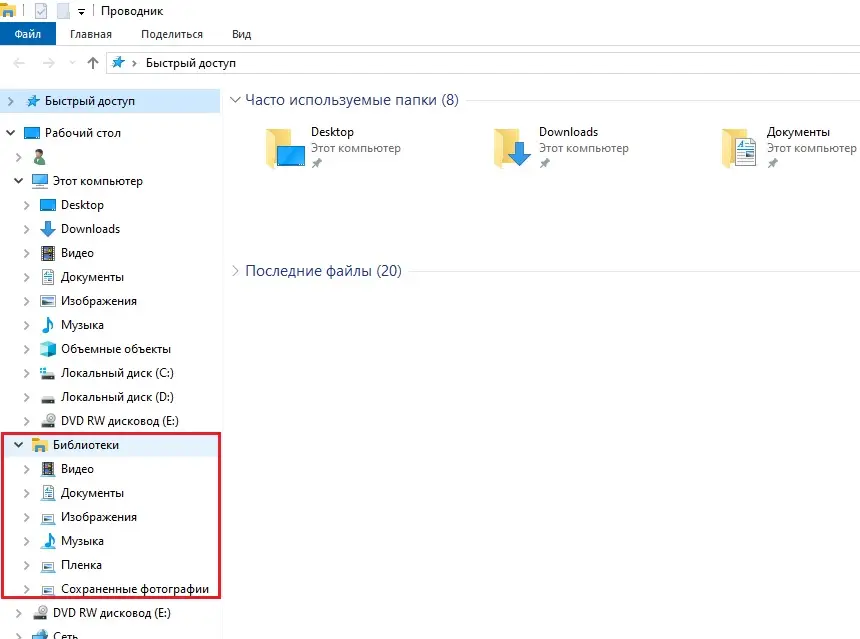The width and height of the screenshot is (860, 639).
Task: Click the Музыка library icon under Библиотеки
Action: 48,541
